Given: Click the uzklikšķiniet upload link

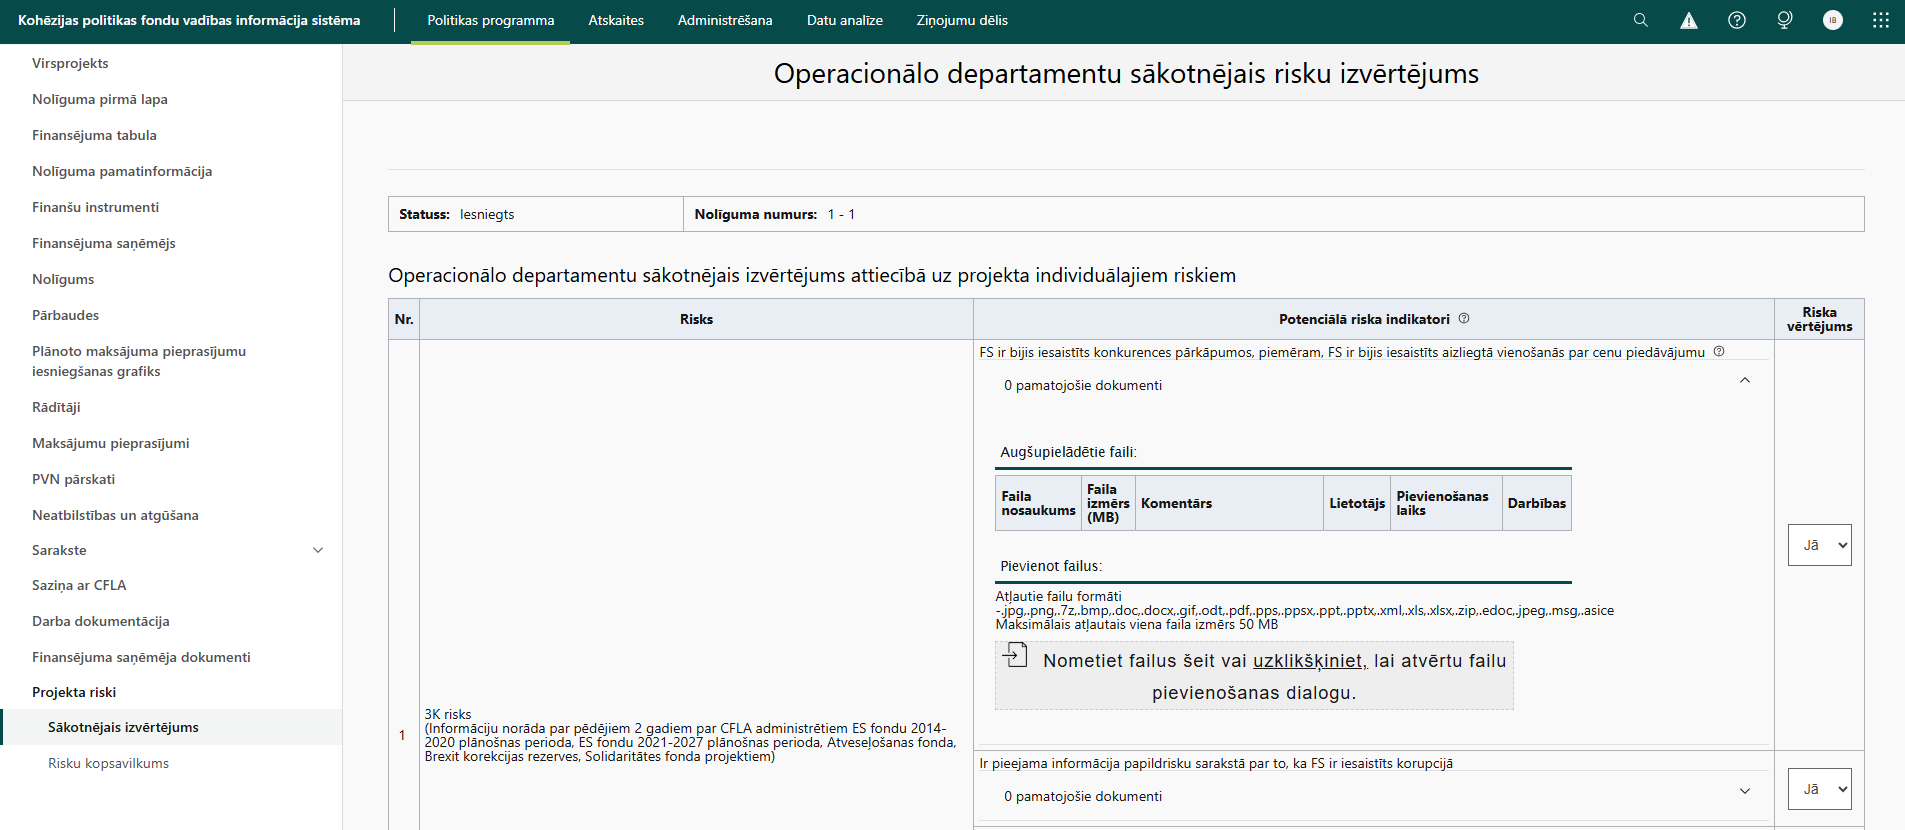Looking at the screenshot, I should [1309, 661].
